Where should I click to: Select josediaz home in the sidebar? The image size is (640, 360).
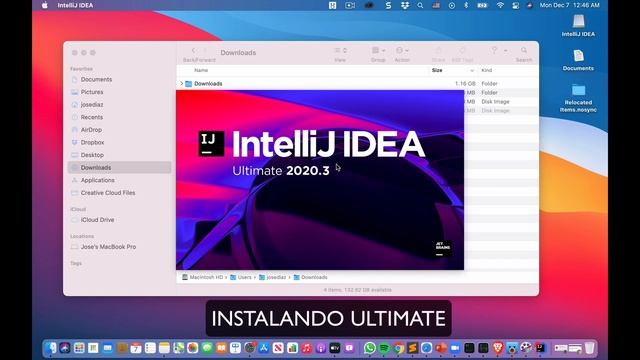[x=119, y=105]
